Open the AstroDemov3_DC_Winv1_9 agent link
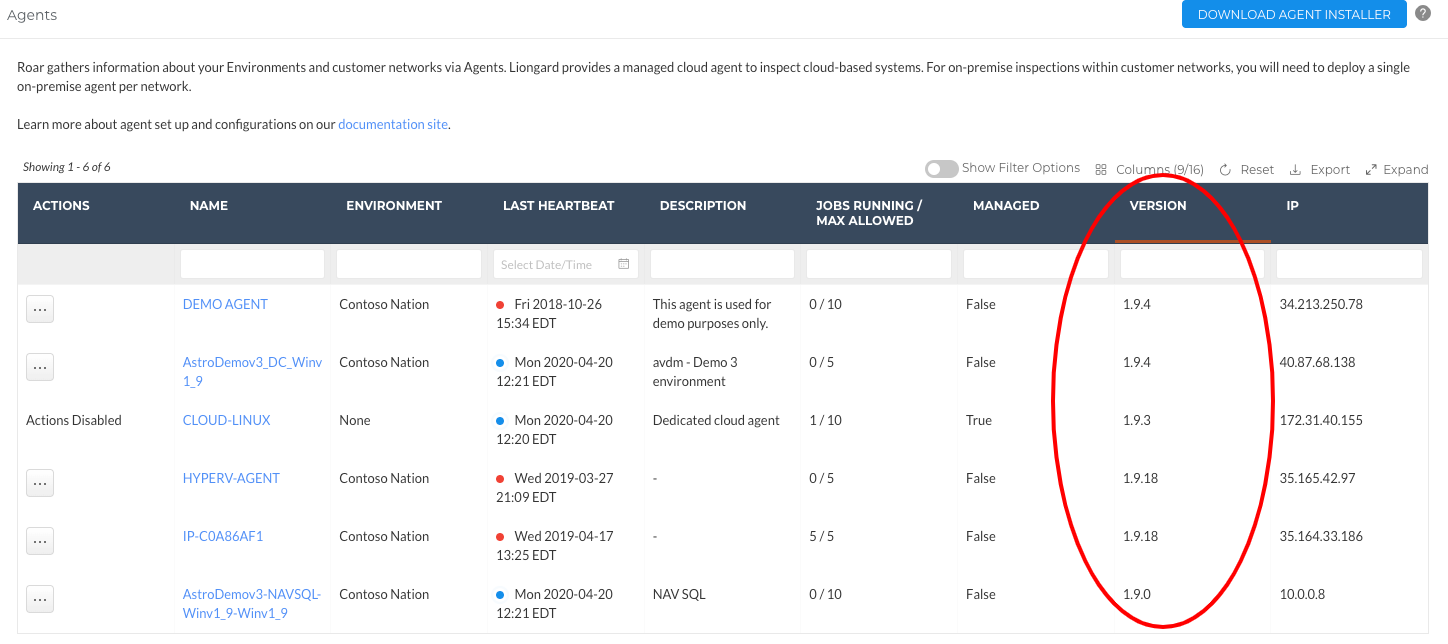1448x644 pixels. pos(252,372)
